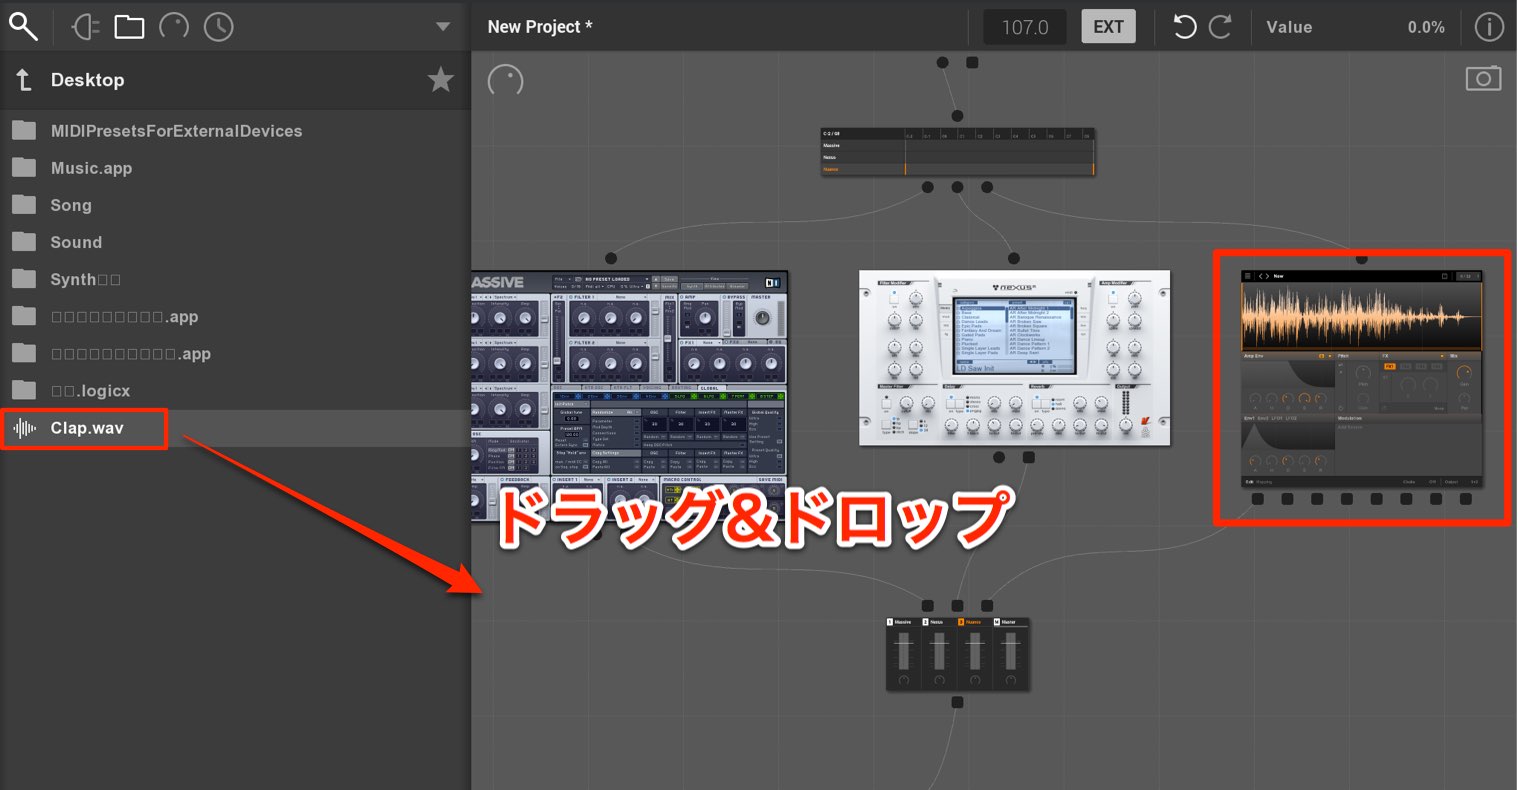The width and height of the screenshot is (1518, 790).
Task: Click the waveform icon beside Clap.wav
Action: pos(24,428)
